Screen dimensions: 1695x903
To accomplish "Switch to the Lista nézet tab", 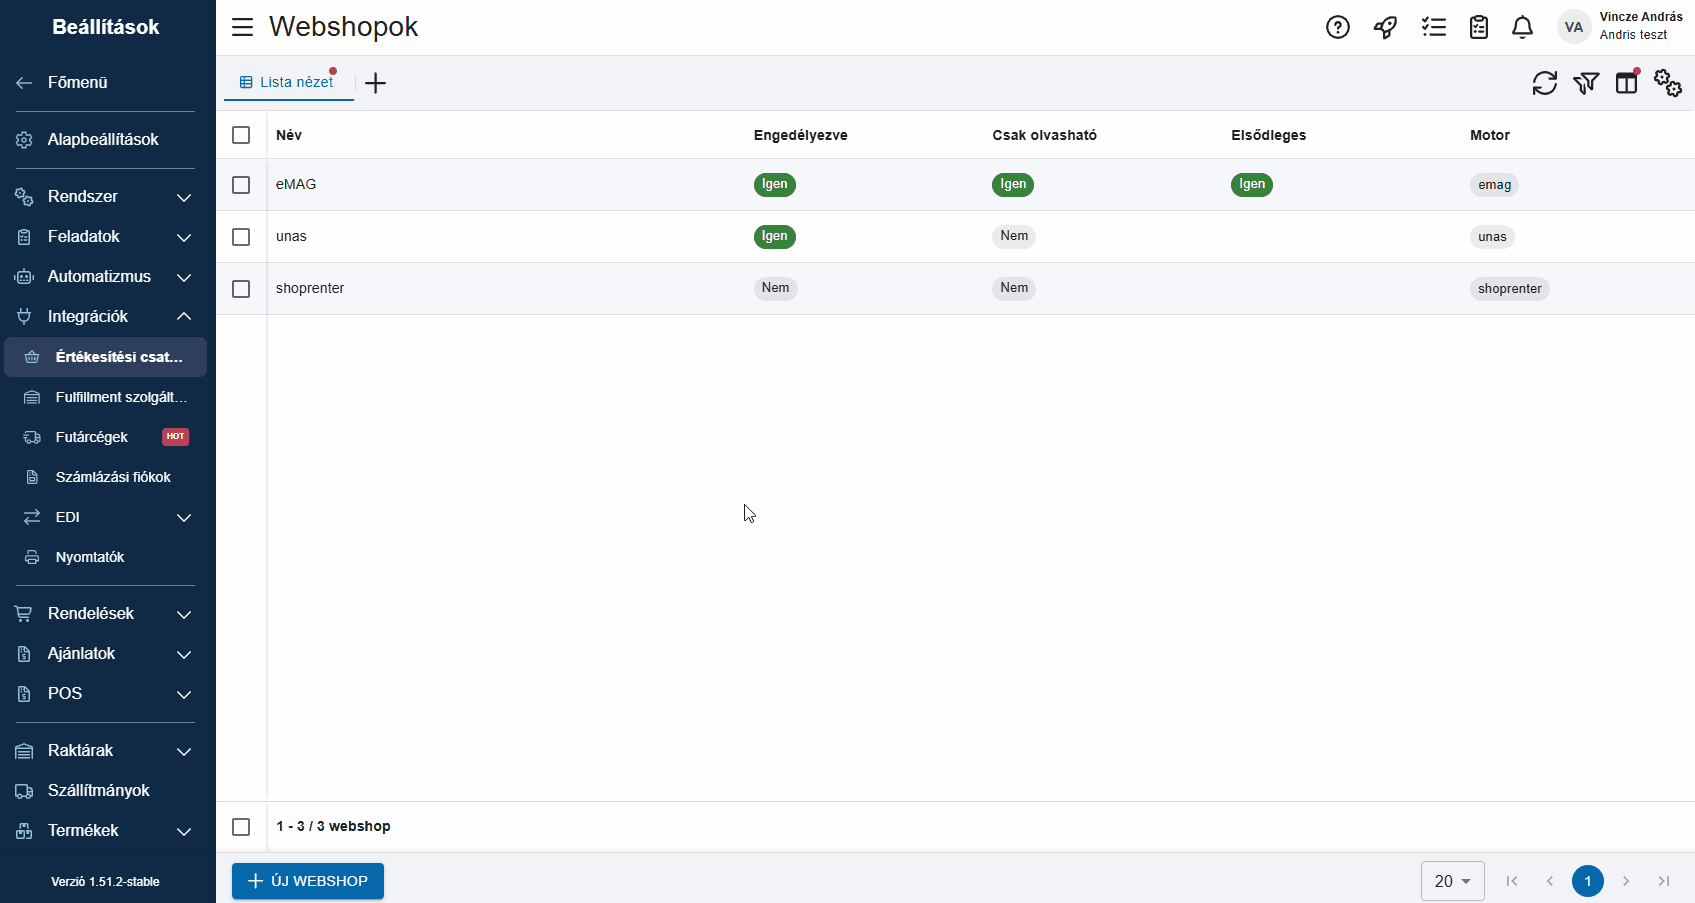I will (x=288, y=82).
